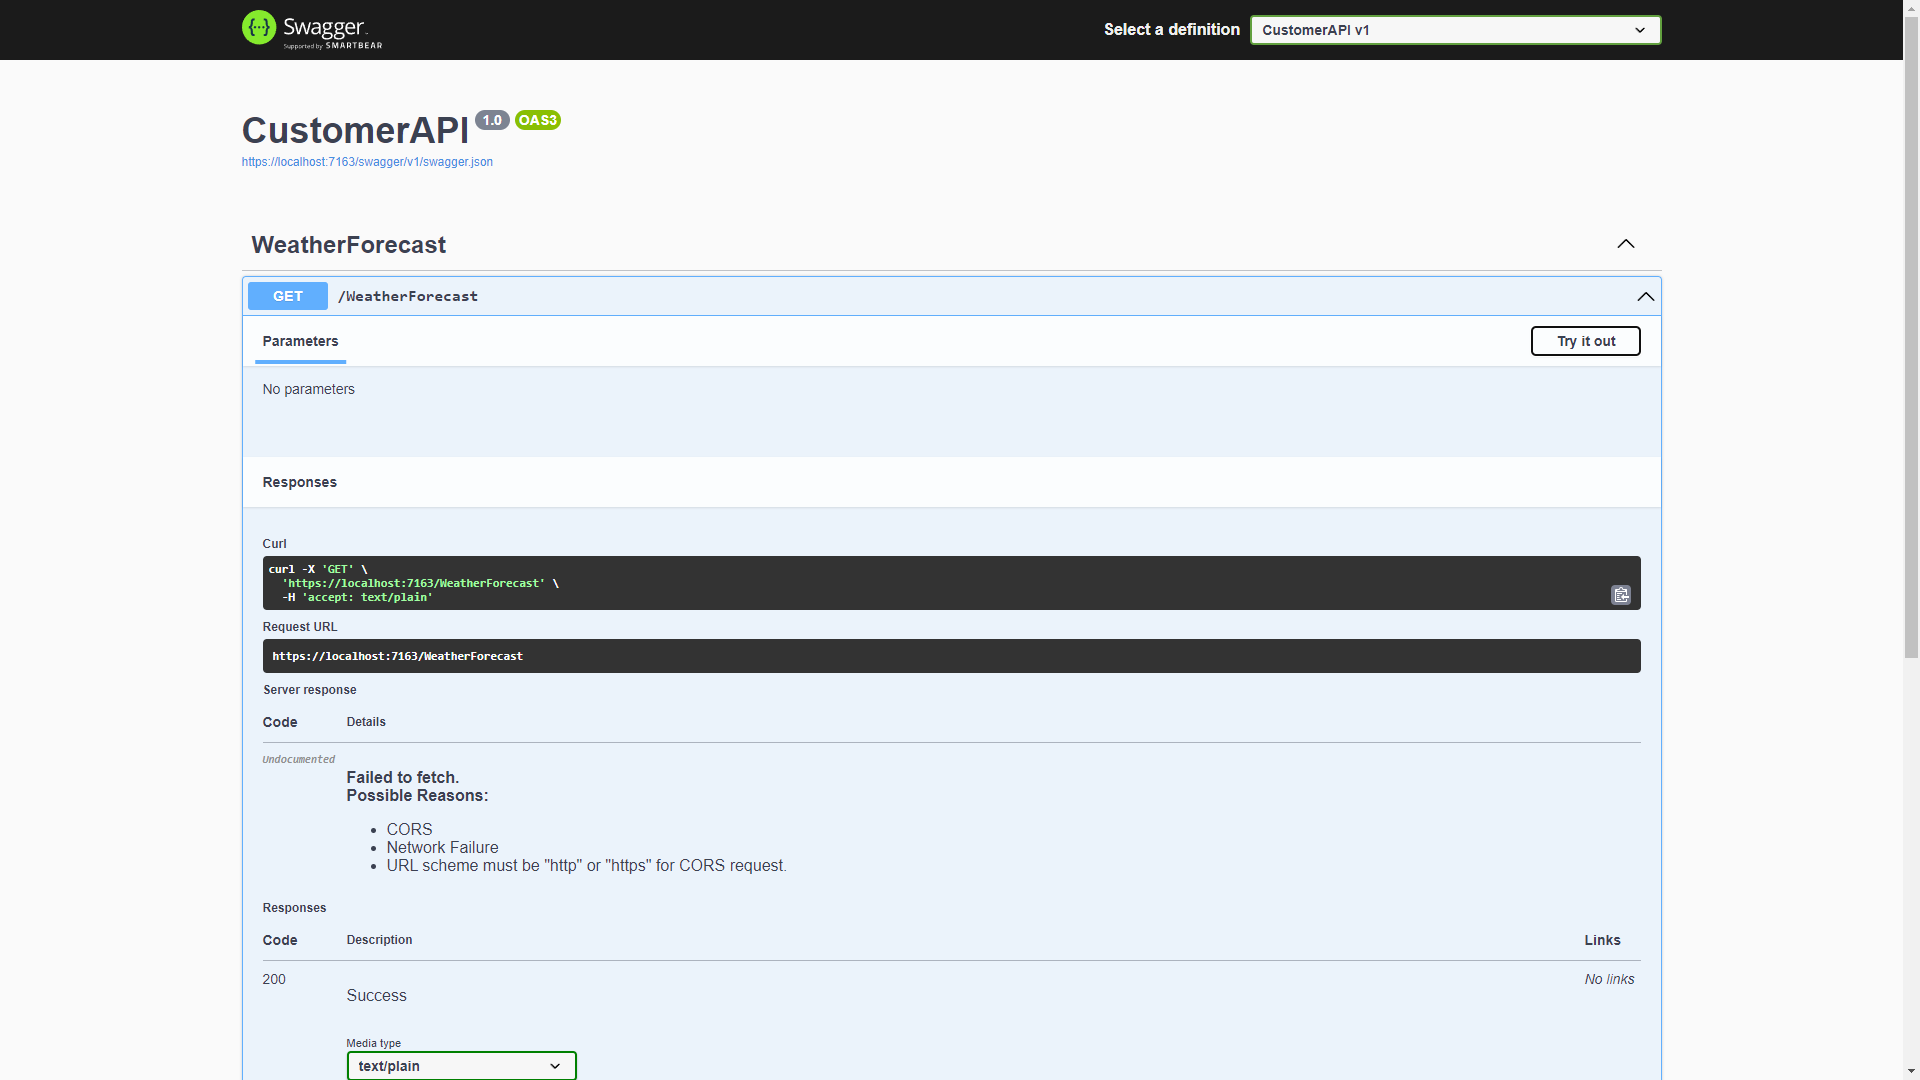Click the Swagger logo icon
Viewport: 1920px width, 1080px height.
coord(259,28)
